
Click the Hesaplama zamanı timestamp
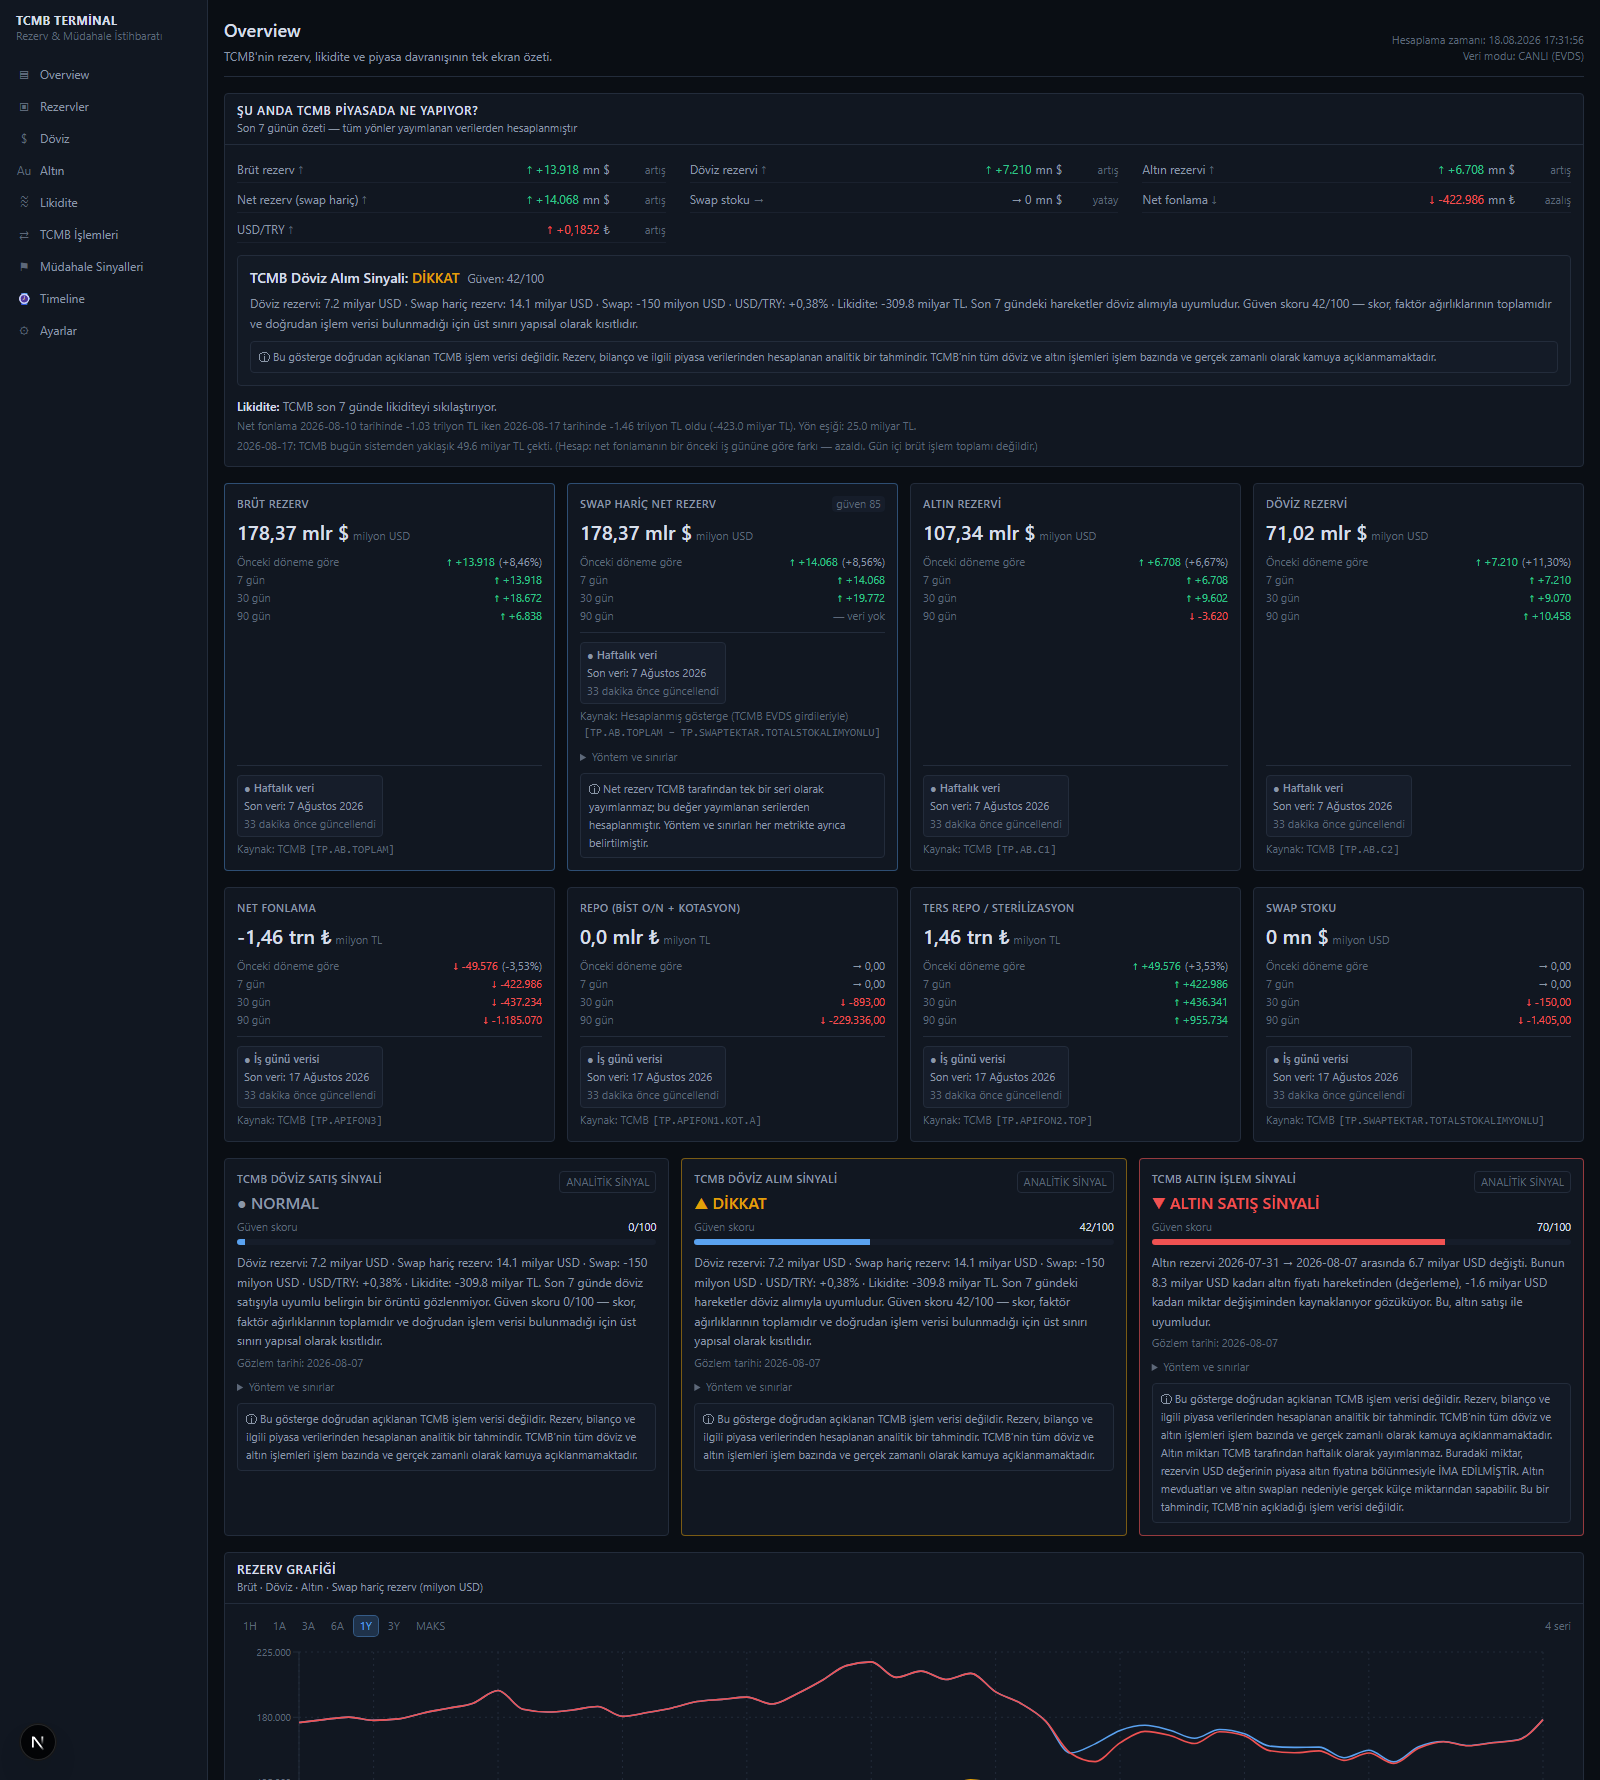tap(1487, 40)
